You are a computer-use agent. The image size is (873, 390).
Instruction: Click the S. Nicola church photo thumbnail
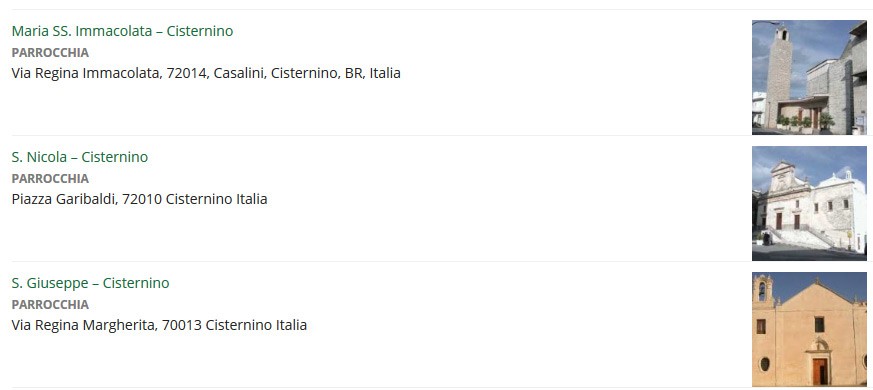pyautogui.click(x=809, y=203)
